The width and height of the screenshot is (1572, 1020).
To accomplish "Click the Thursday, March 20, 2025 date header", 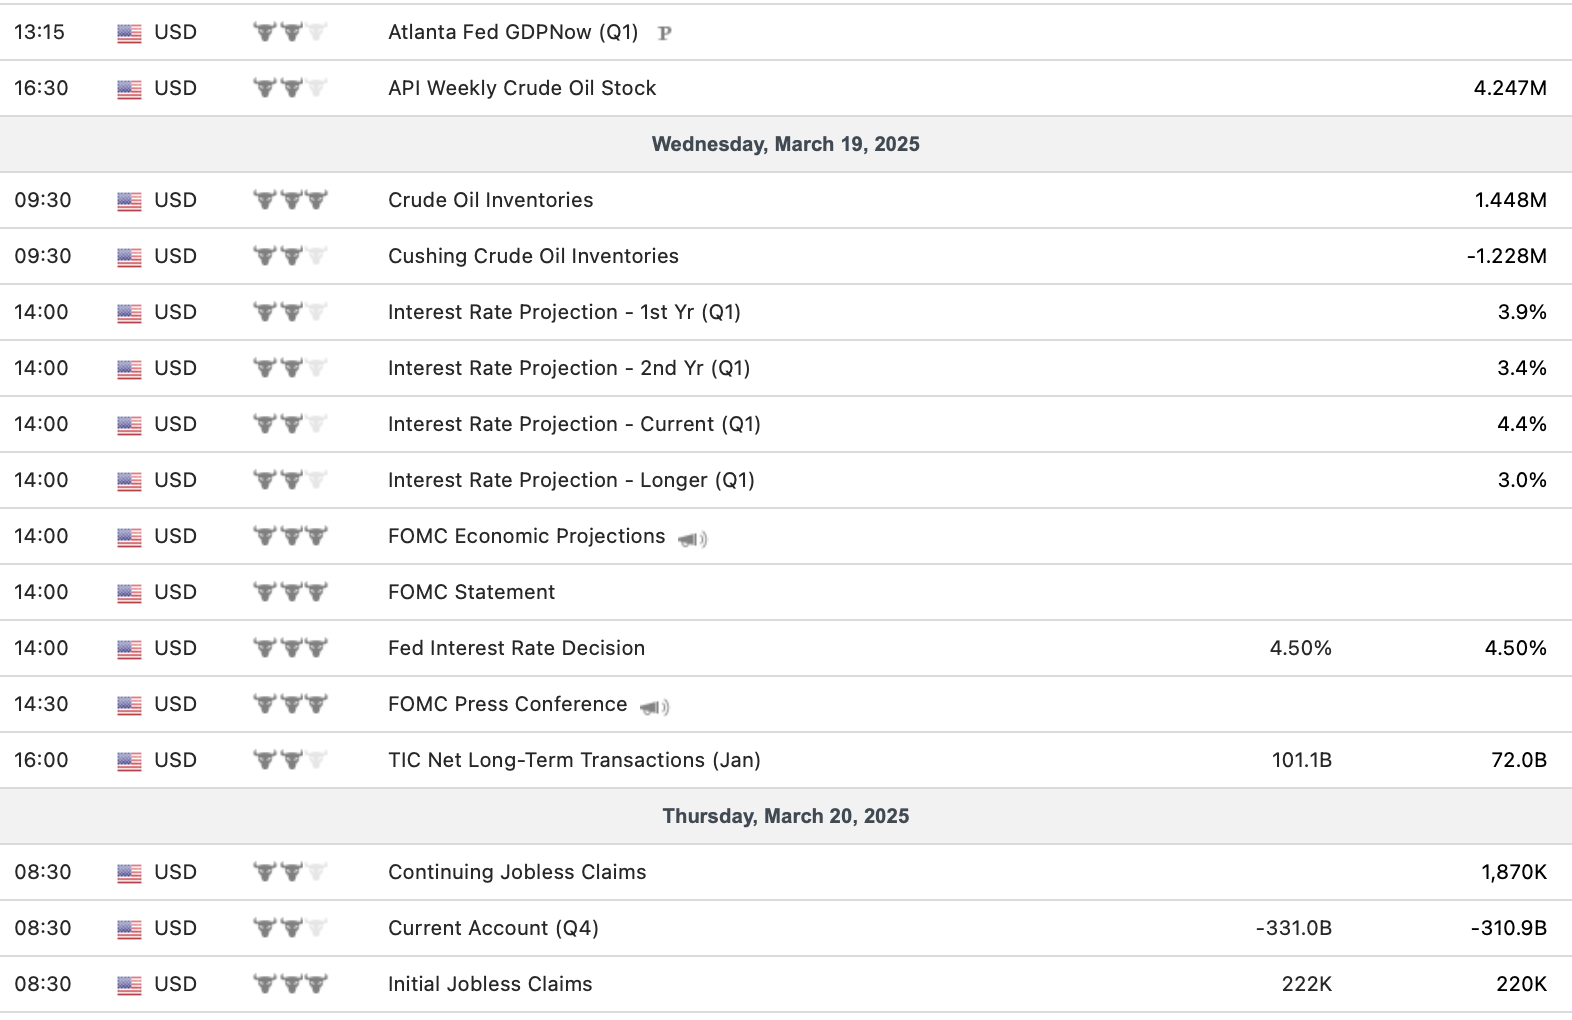I will [785, 816].
